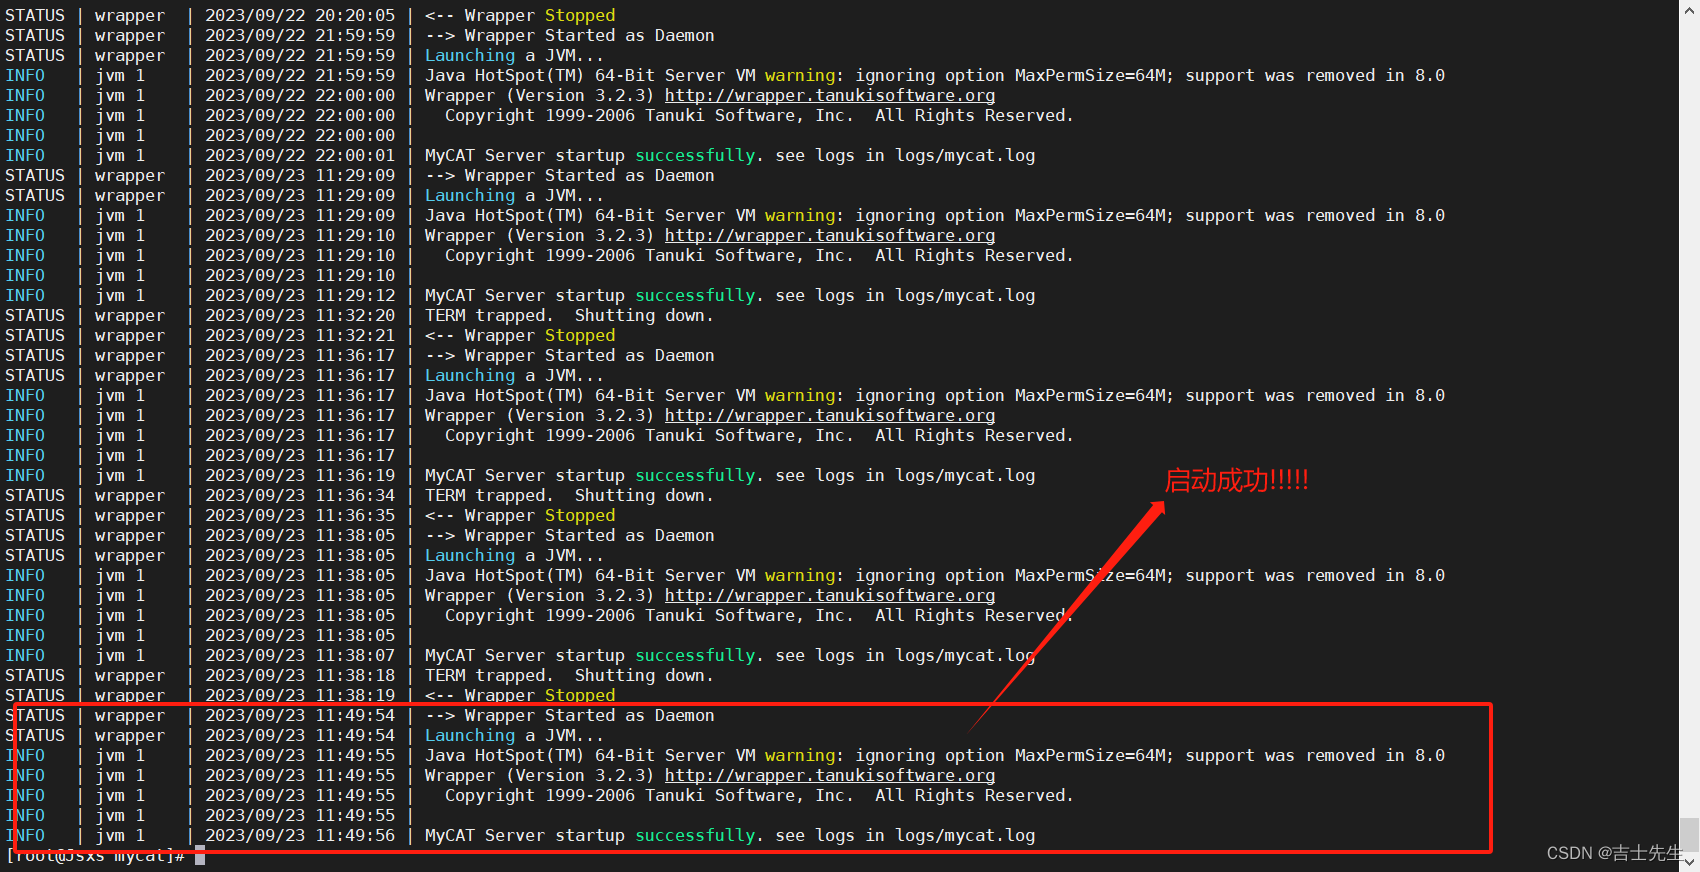Open the wrapper.tanukisoftware.org link logged at 11:29:10
1700x872 pixels.
tap(830, 236)
